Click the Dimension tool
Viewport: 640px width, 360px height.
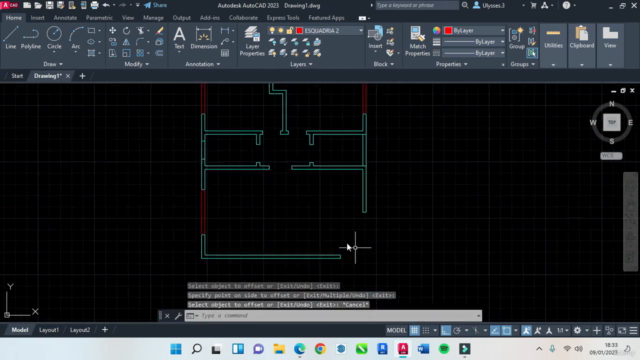point(204,38)
